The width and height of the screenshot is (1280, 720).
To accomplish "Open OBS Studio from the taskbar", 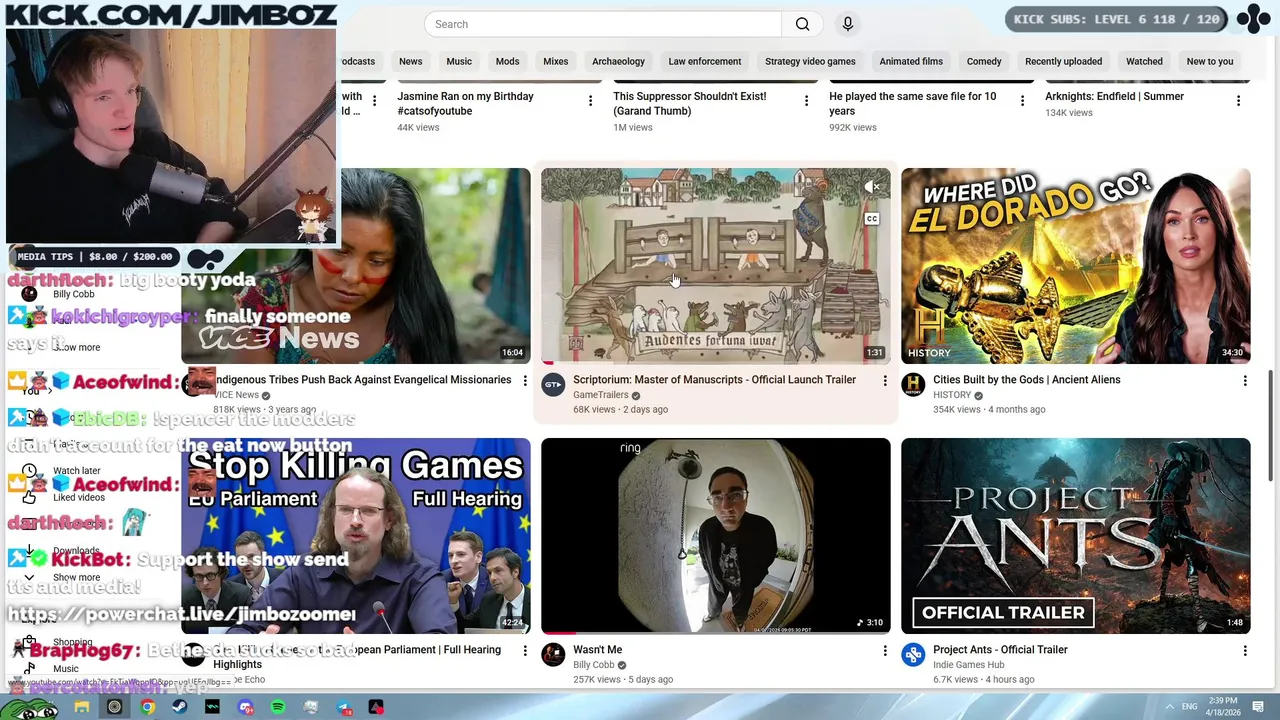I will pos(114,707).
